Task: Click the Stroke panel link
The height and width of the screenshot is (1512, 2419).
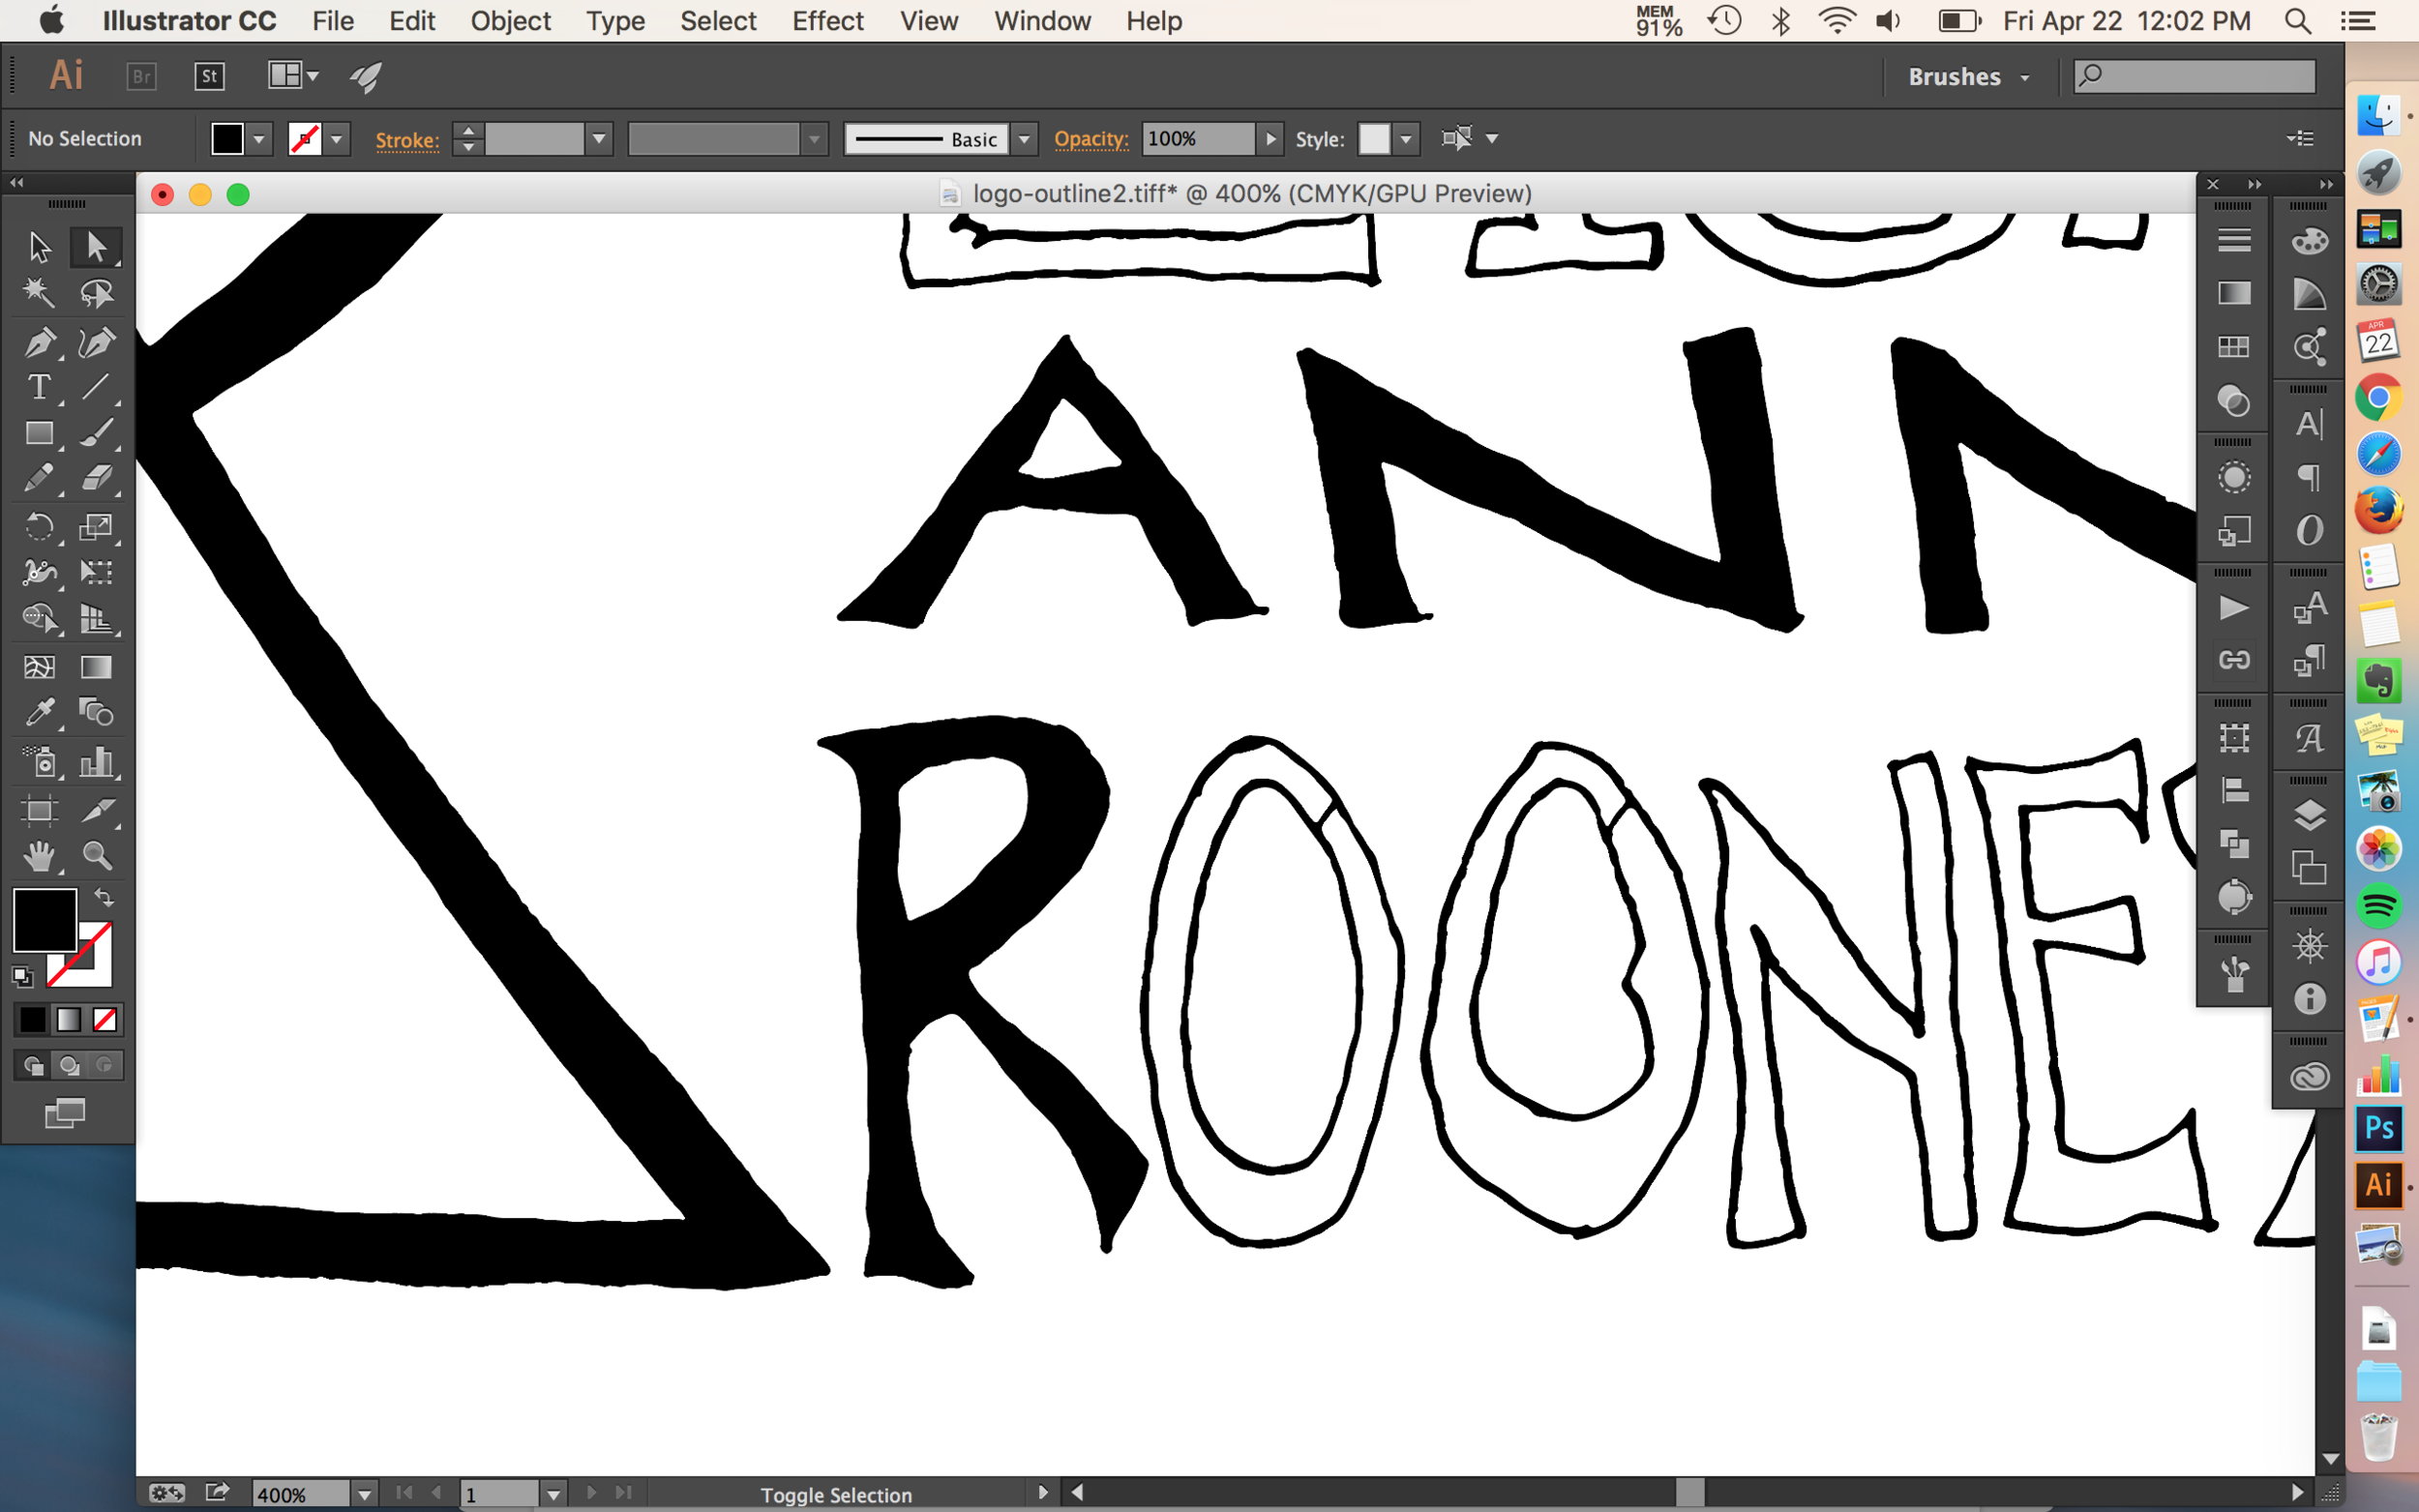Action: pyautogui.click(x=407, y=140)
